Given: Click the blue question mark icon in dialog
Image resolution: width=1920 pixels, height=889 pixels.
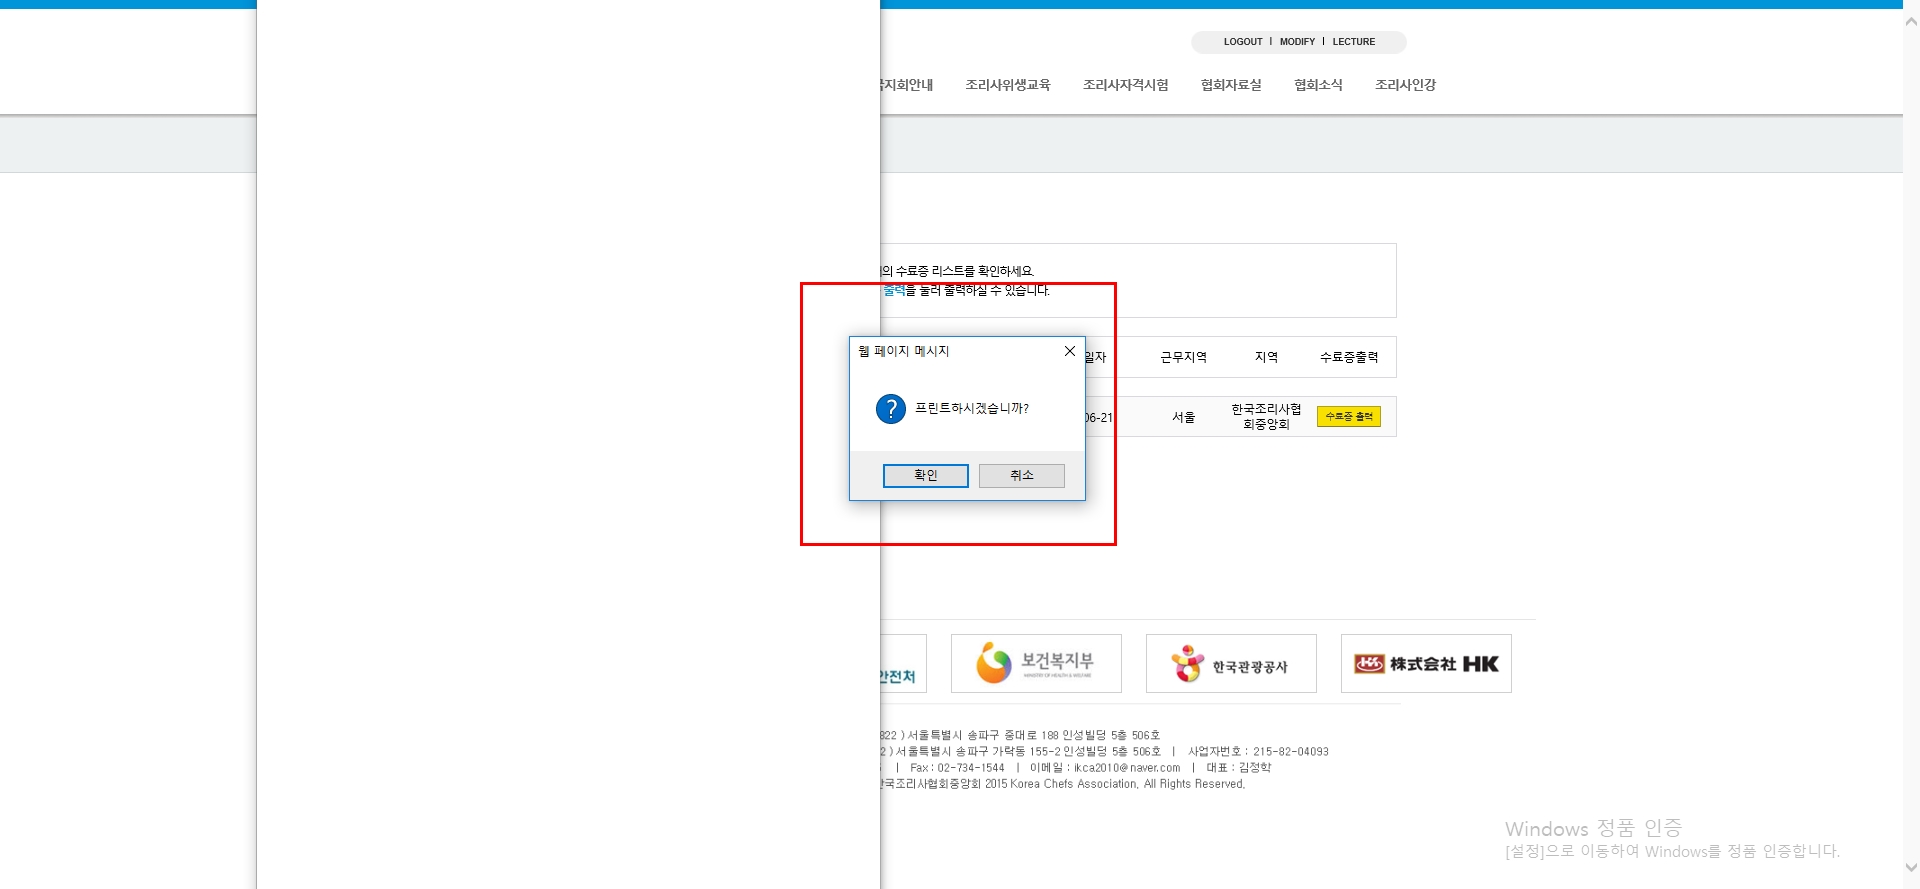Looking at the screenshot, I should (890, 409).
